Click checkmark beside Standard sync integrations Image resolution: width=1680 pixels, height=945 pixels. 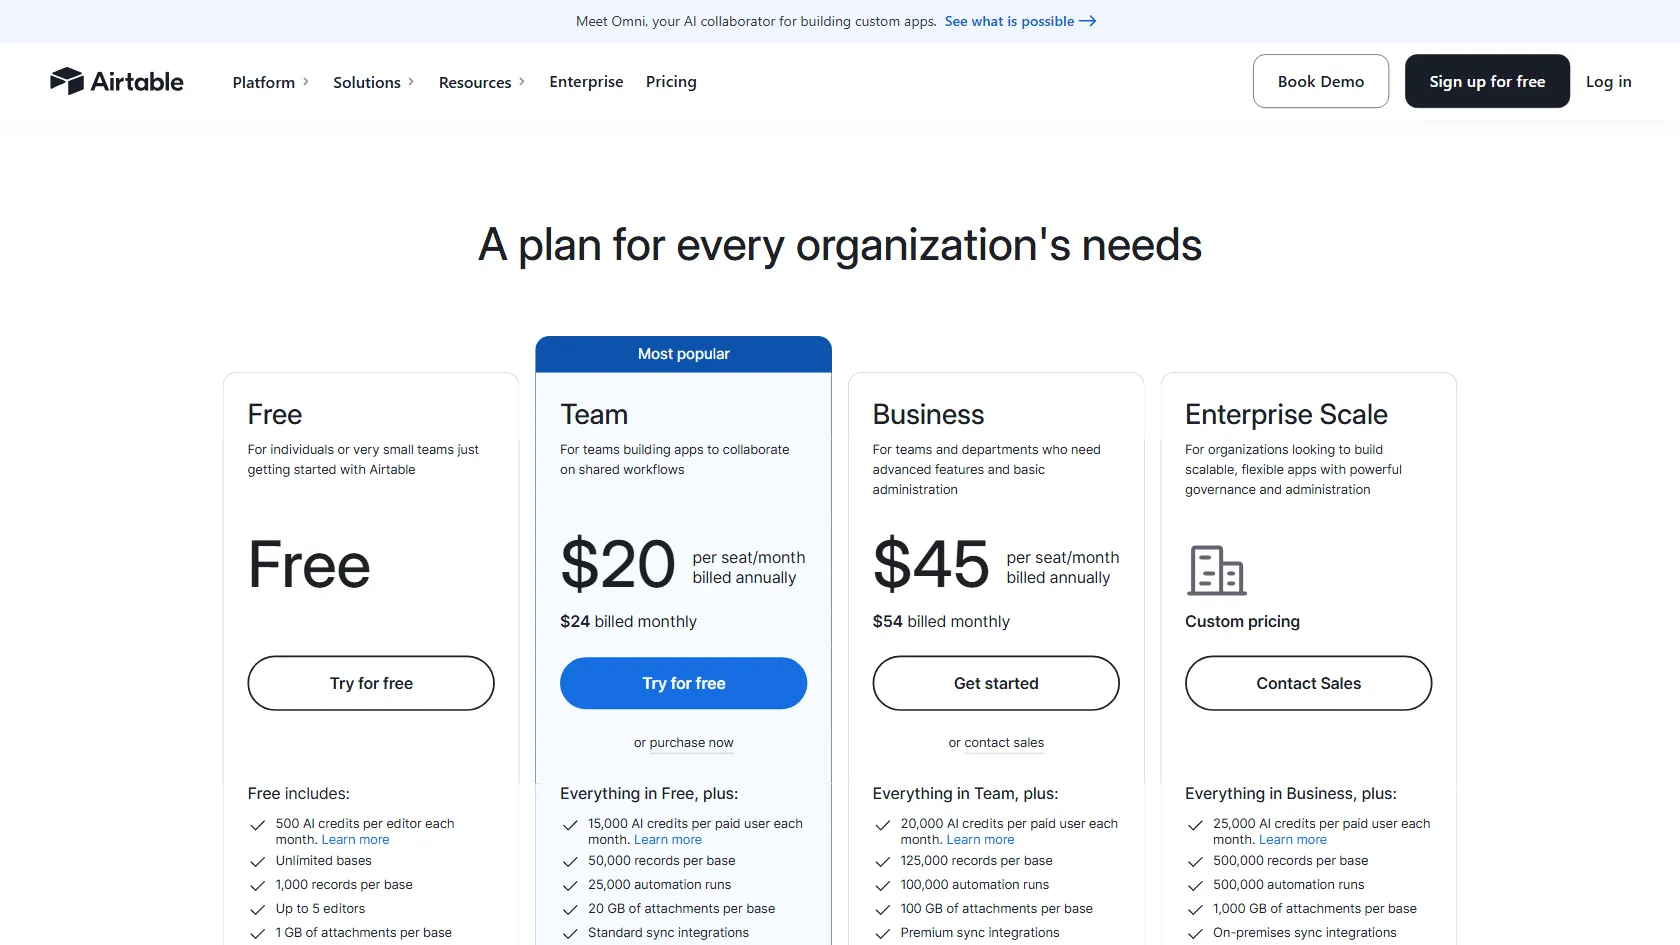570,933
